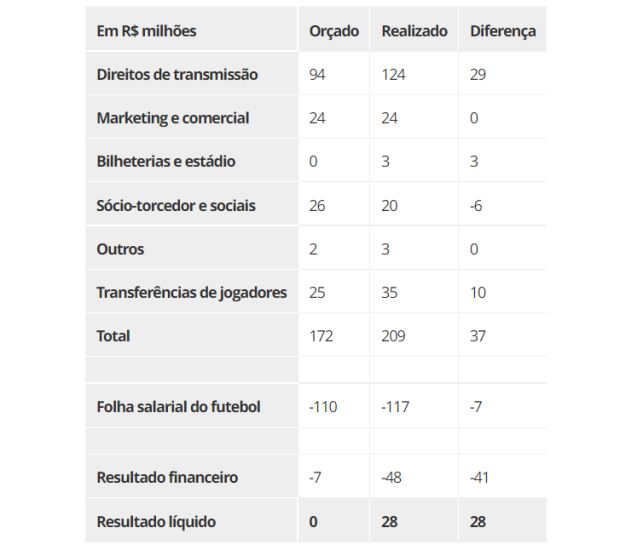
Task: Click the 'Realizado' column header
Action: 414,31
